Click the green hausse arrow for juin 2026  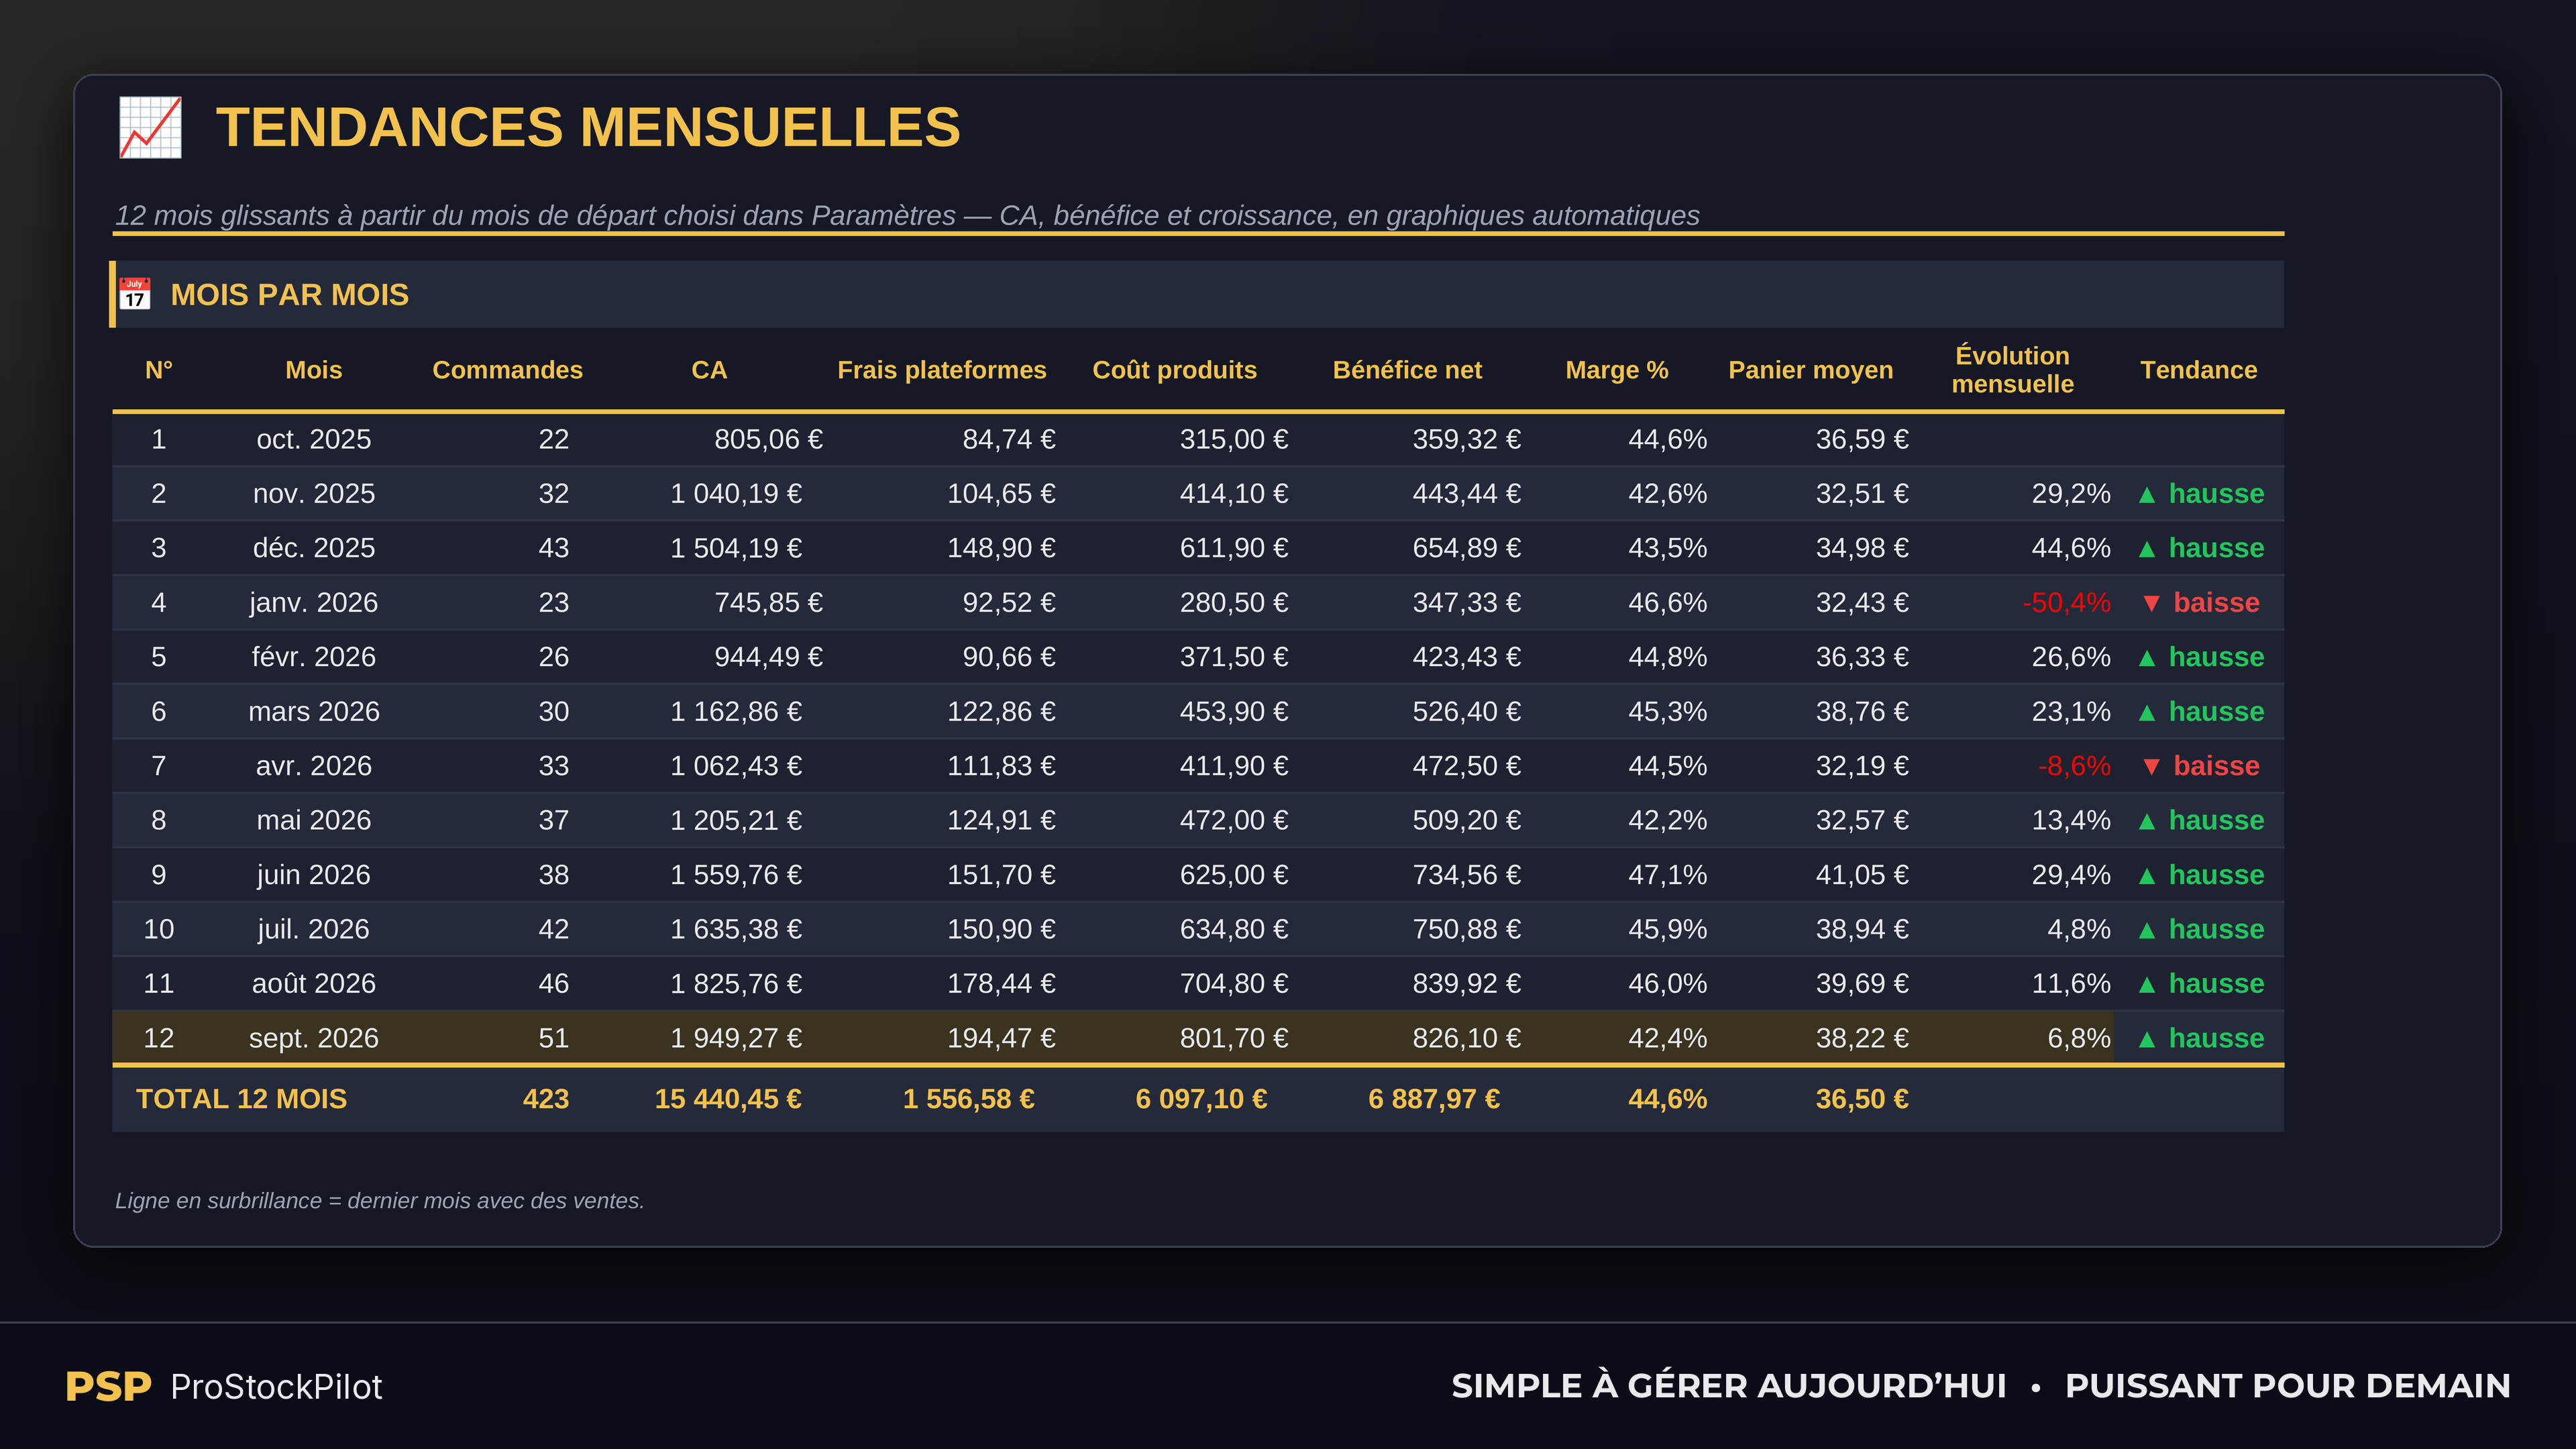click(x=2146, y=876)
